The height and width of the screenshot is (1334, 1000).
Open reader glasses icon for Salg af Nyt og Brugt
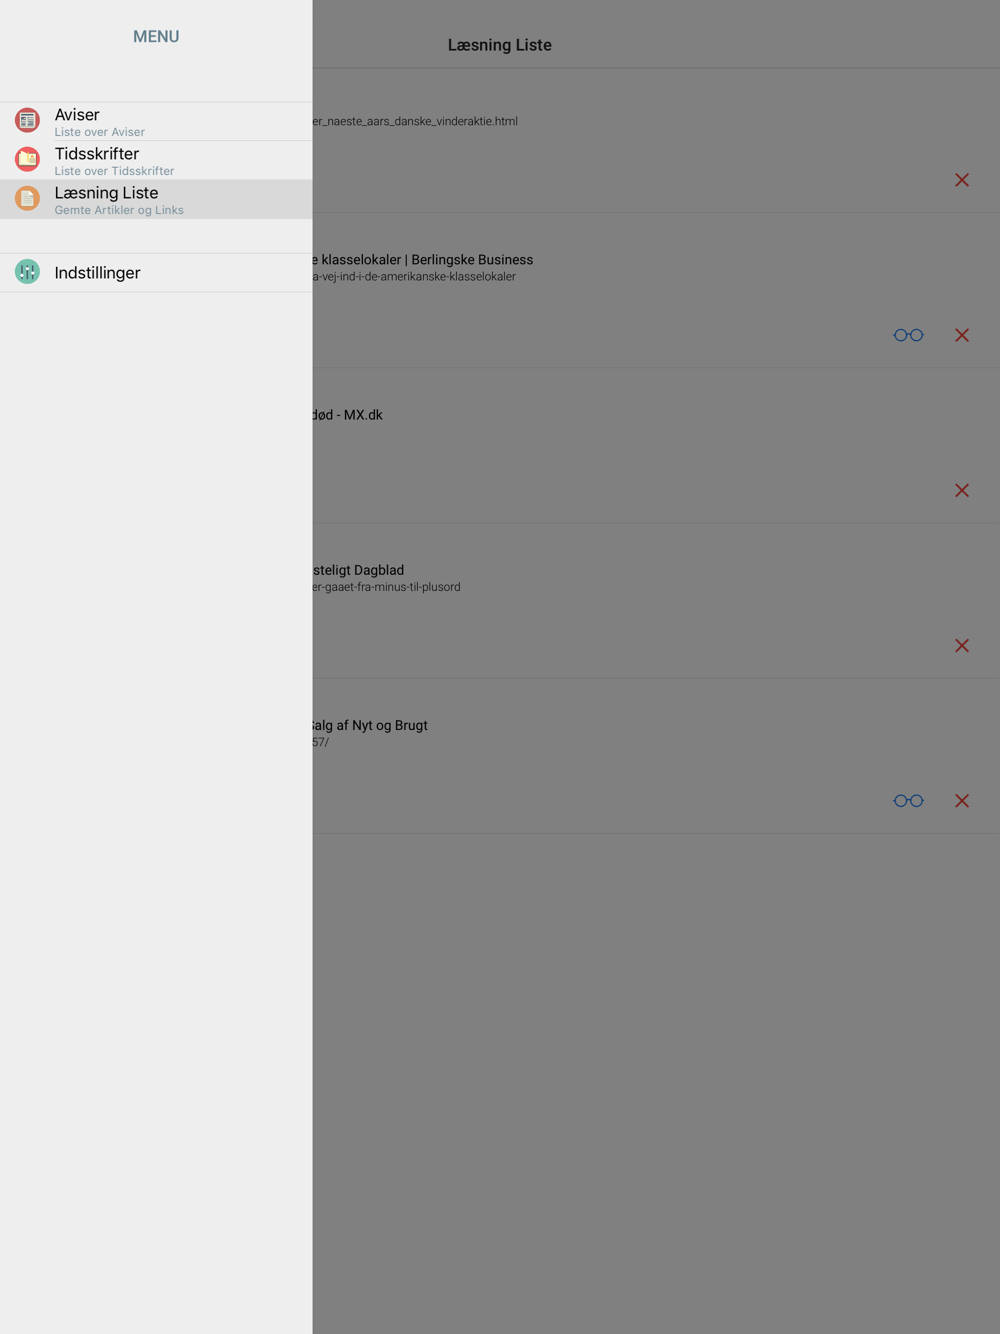click(x=908, y=801)
